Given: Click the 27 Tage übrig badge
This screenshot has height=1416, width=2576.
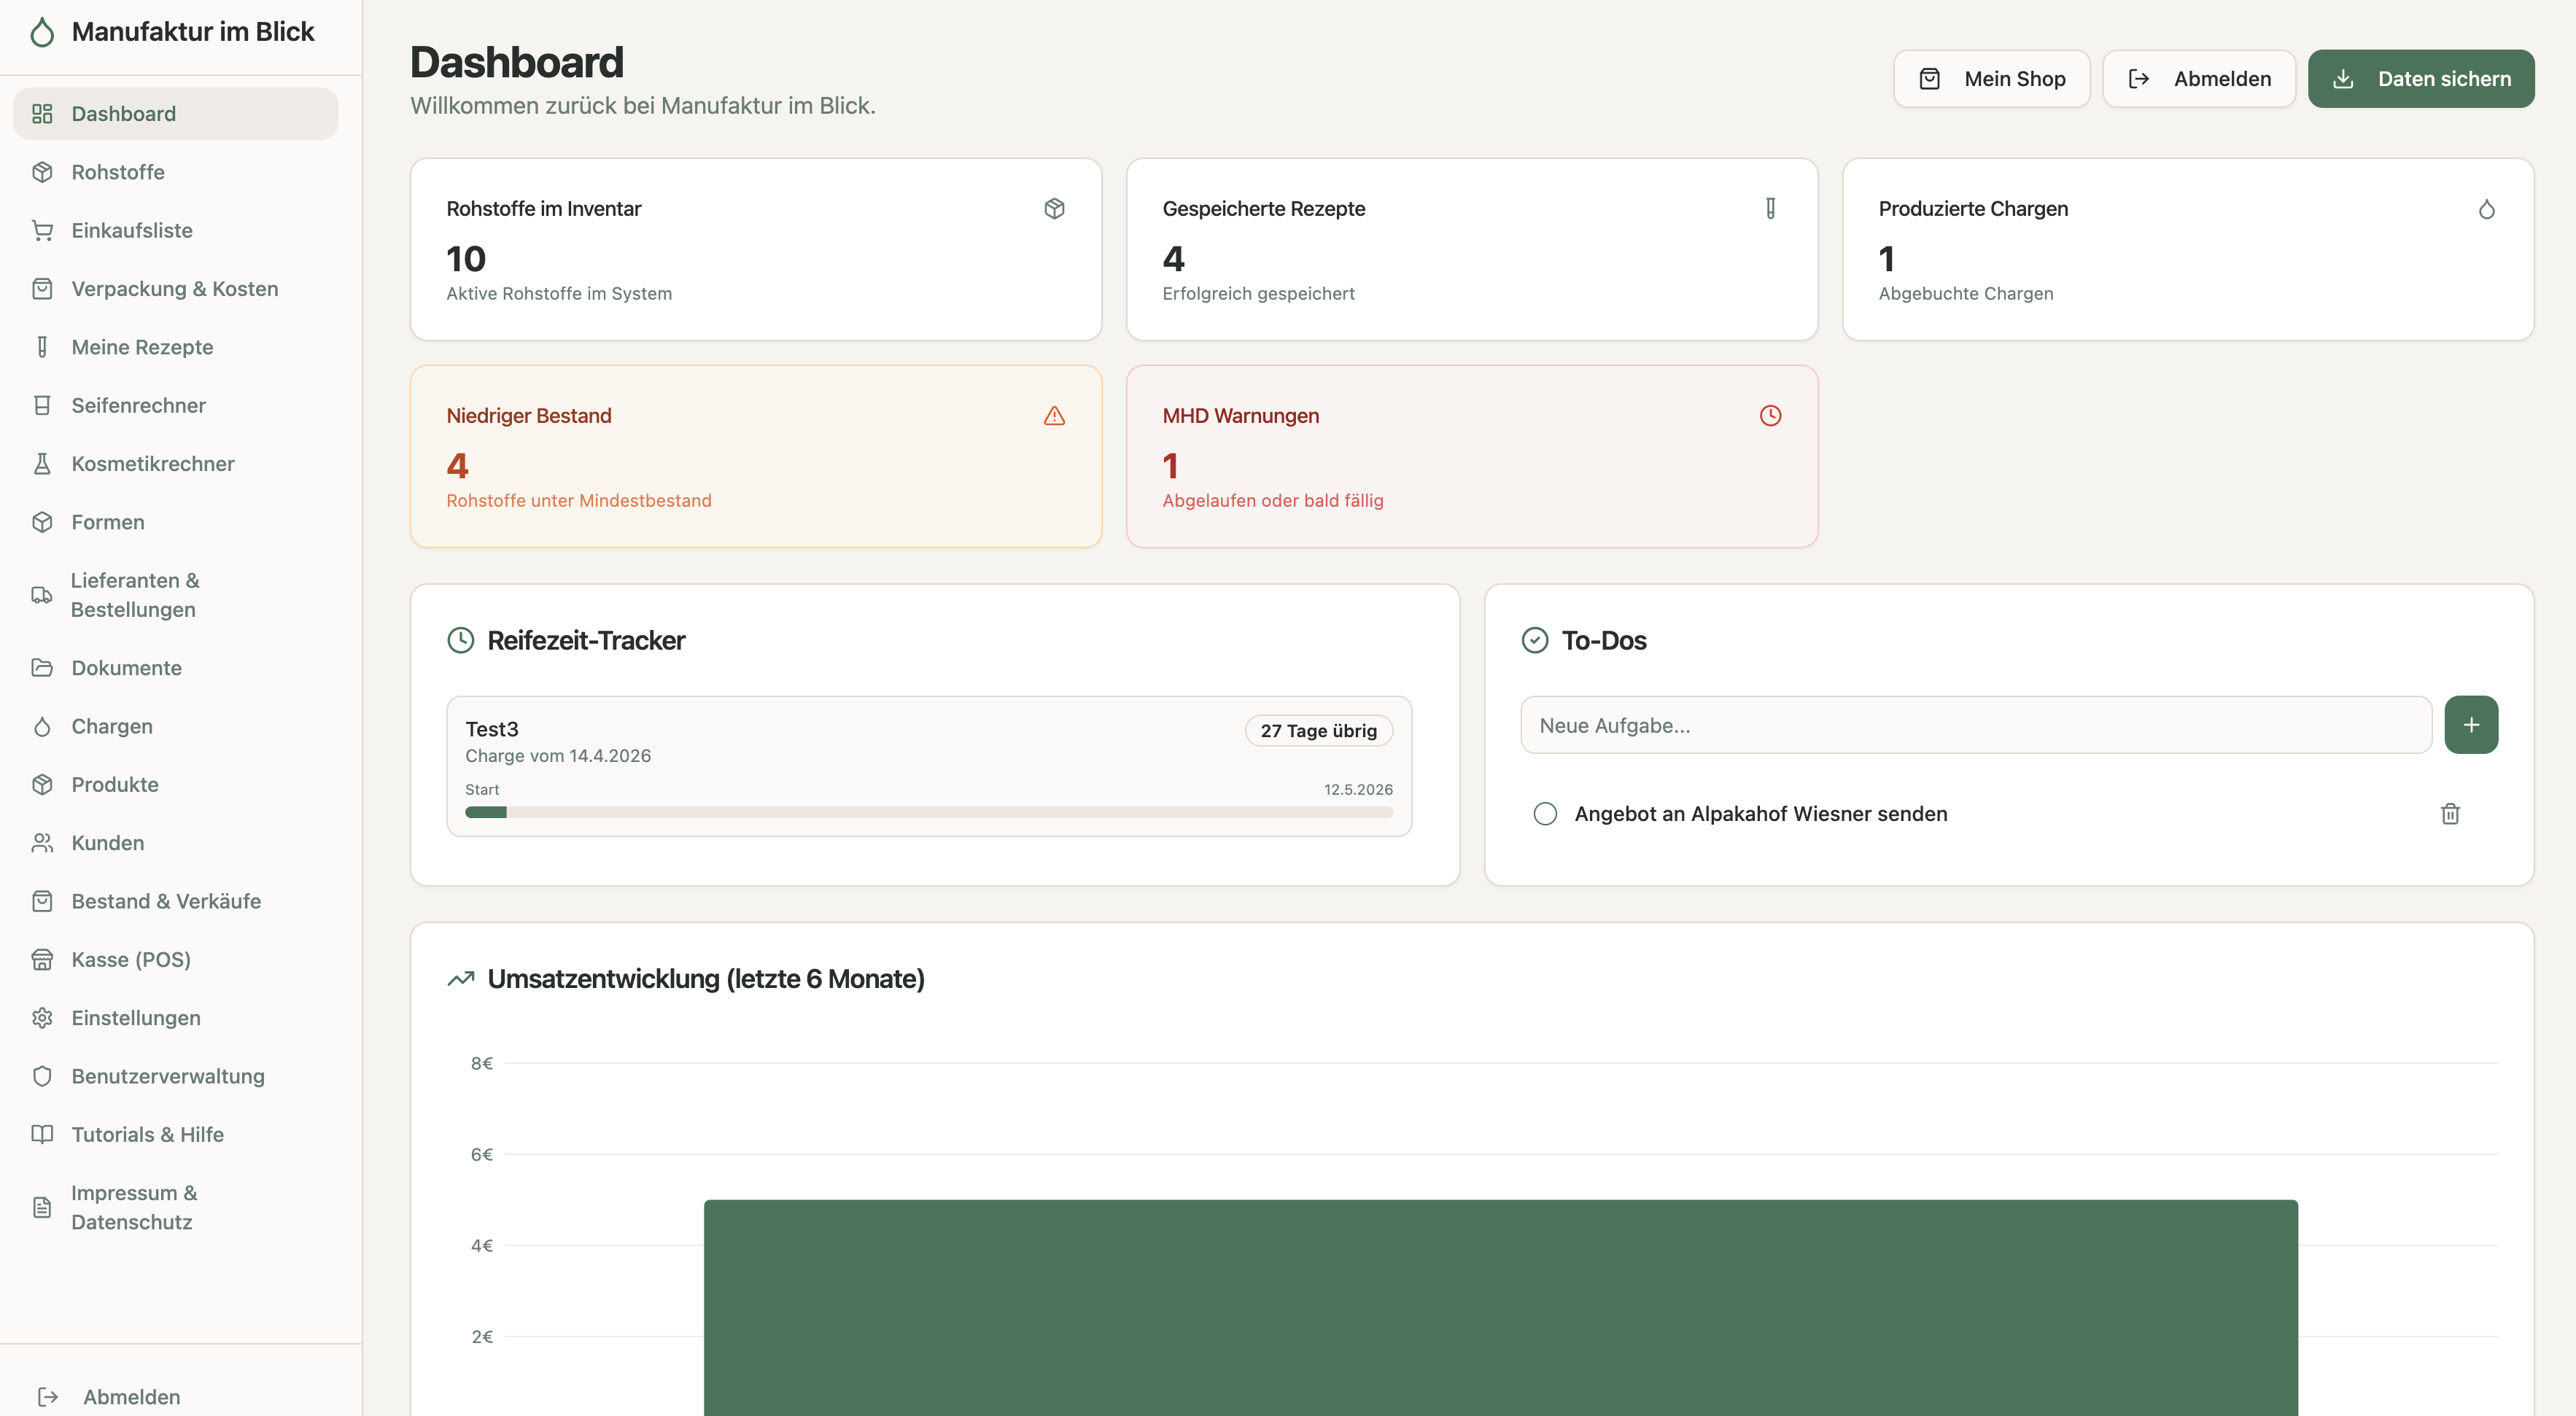Looking at the screenshot, I should [1318, 731].
